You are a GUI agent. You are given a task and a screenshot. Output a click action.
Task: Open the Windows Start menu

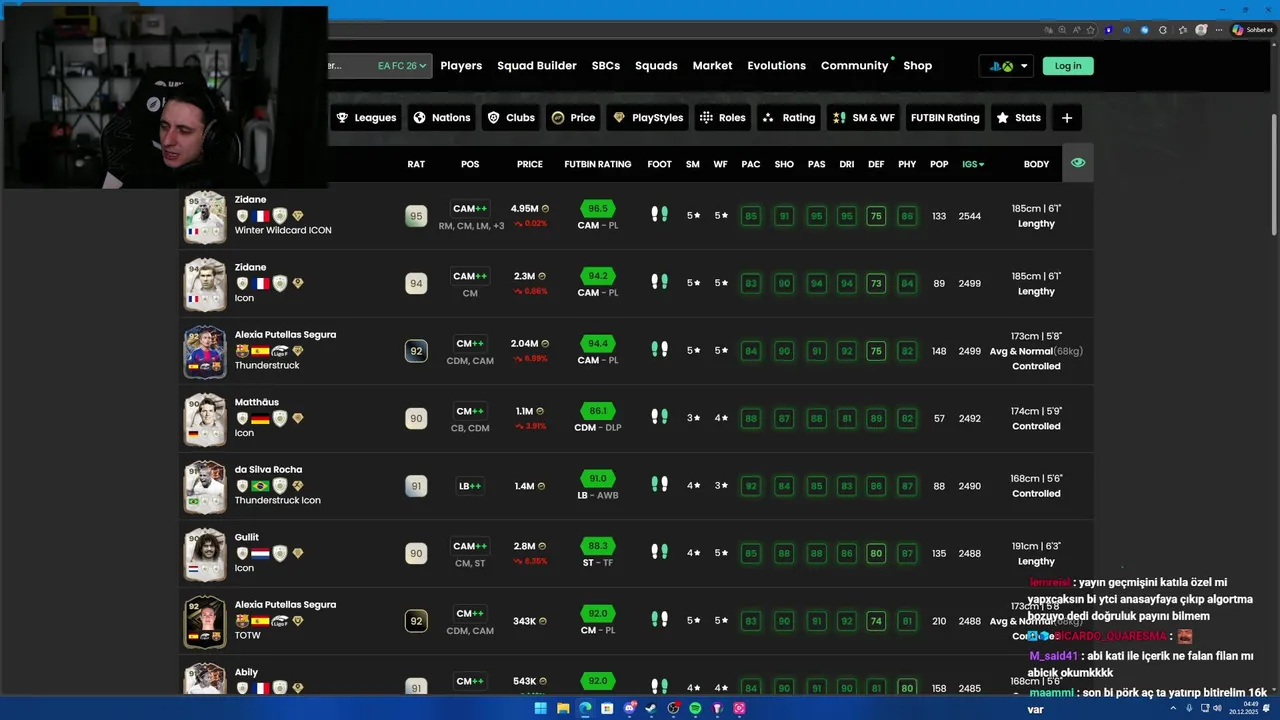pos(540,708)
